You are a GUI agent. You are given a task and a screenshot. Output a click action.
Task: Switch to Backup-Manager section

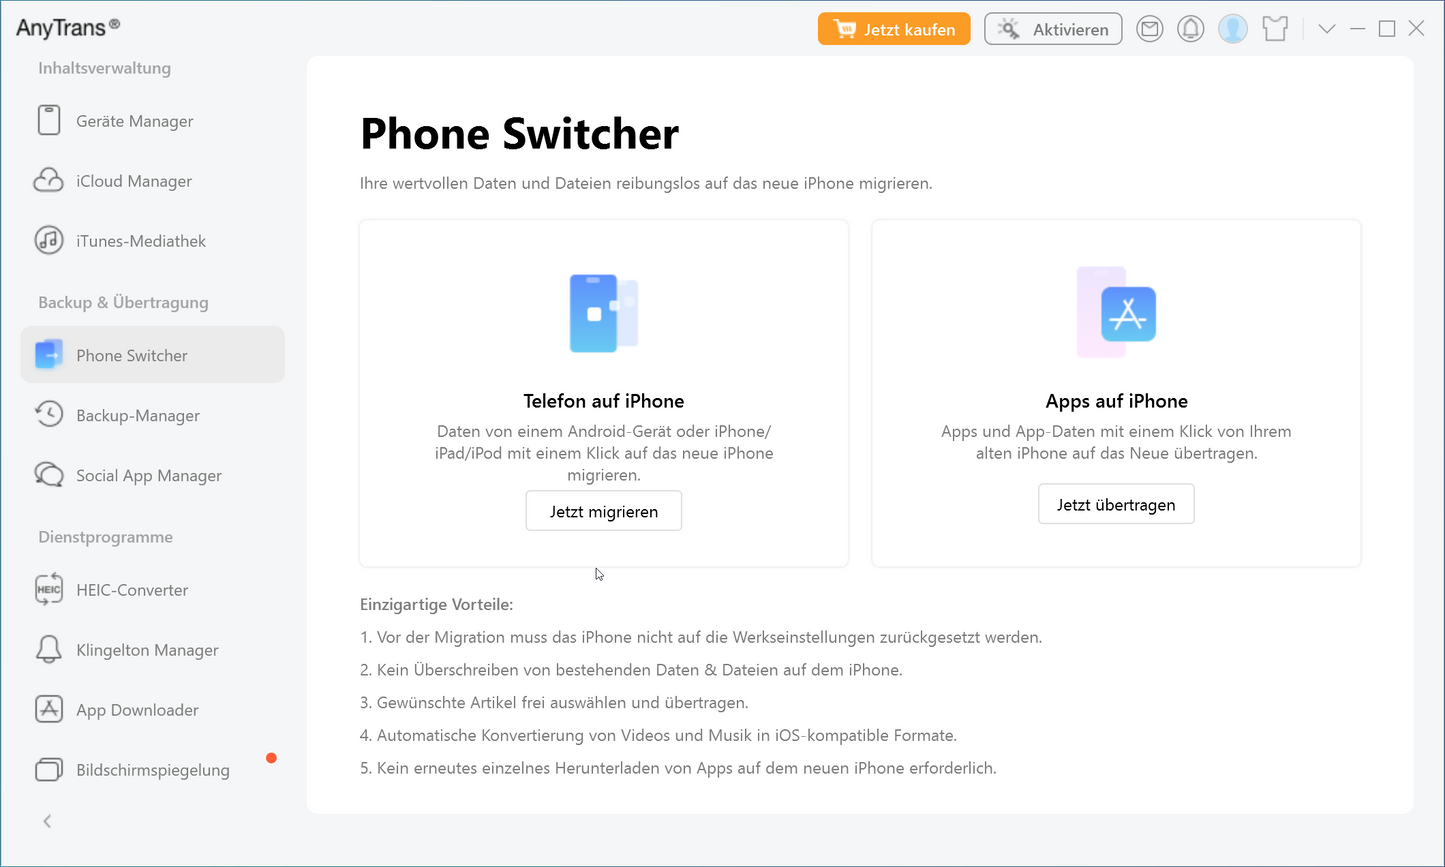coord(138,416)
